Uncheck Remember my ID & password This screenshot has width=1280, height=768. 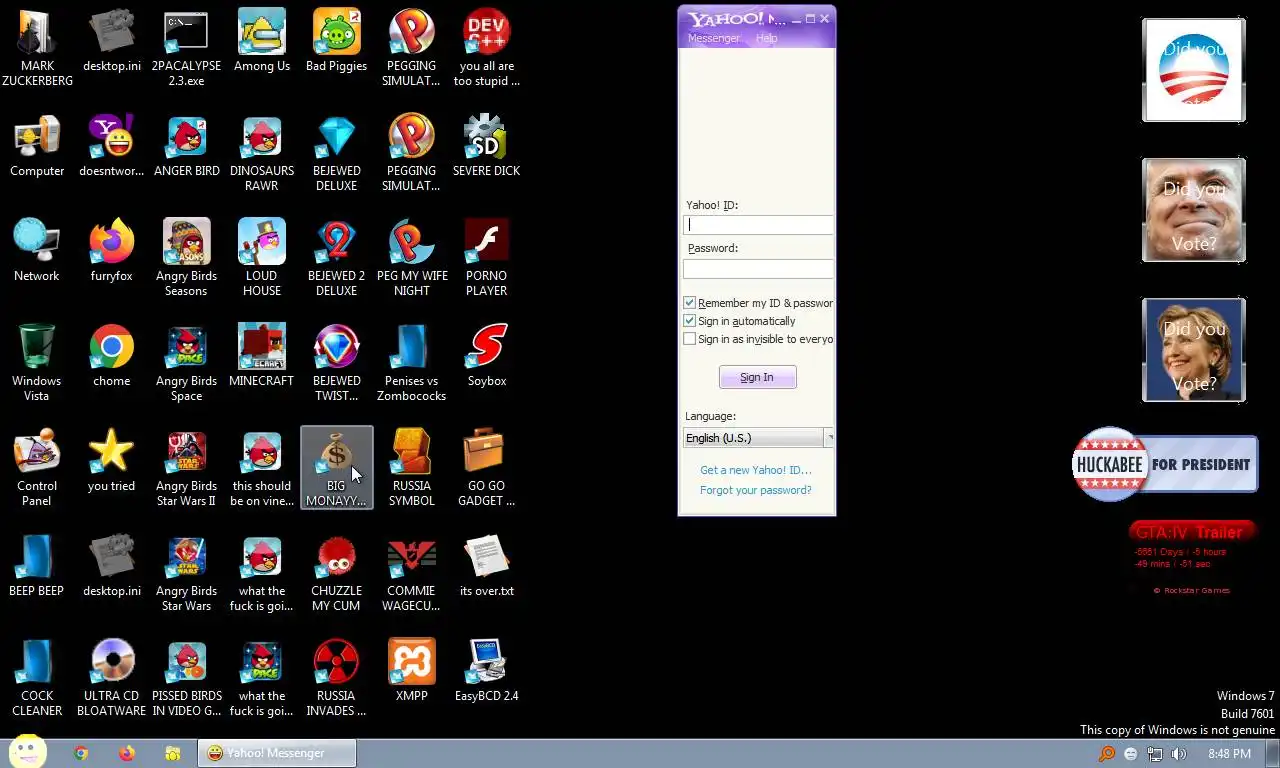689,303
